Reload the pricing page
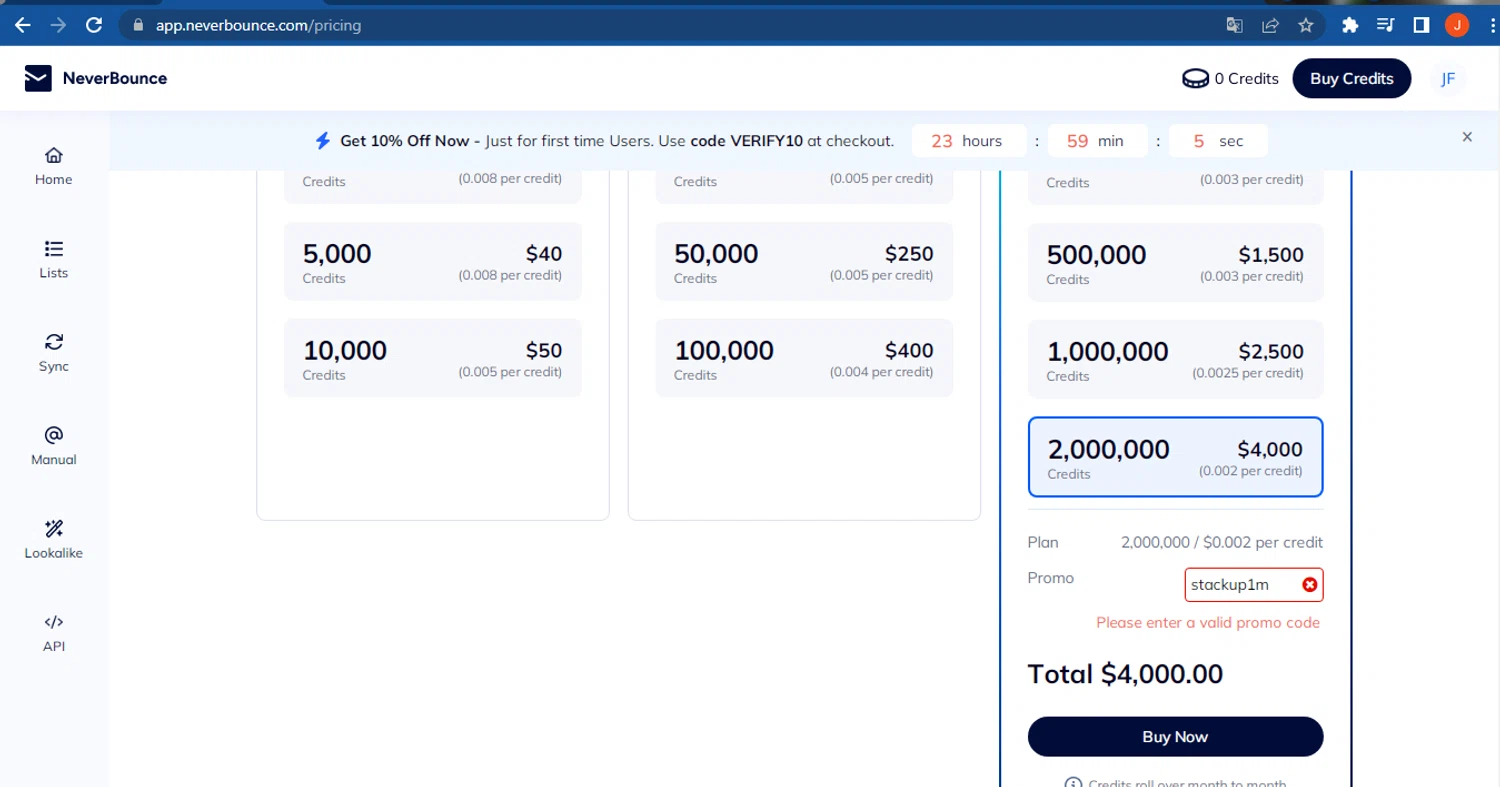Image resolution: width=1500 pixels, height=787 pixels. [94, 25]
